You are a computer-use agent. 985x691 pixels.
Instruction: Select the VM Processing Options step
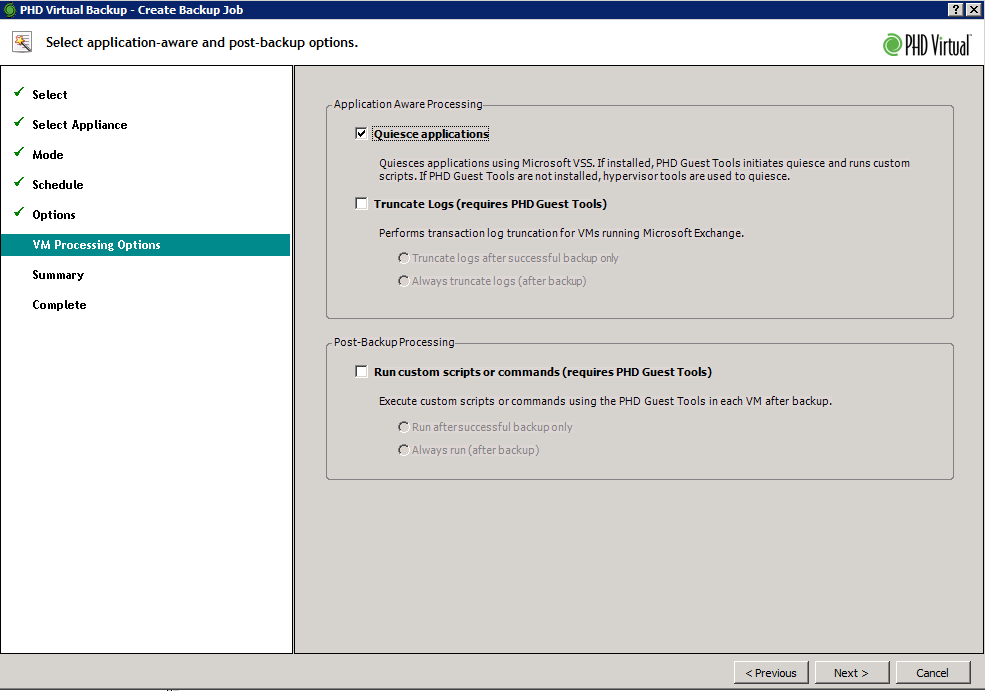point(146,245)
